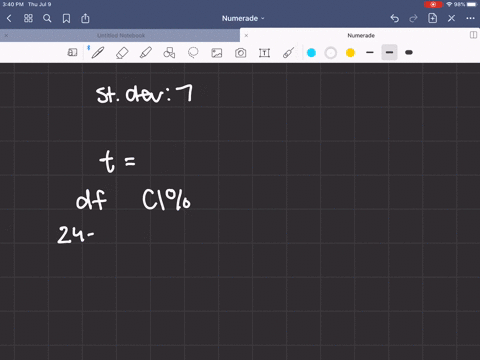This screenshot has width=480, height=360.
Task: Add a new page
Action: click(432, 18)
